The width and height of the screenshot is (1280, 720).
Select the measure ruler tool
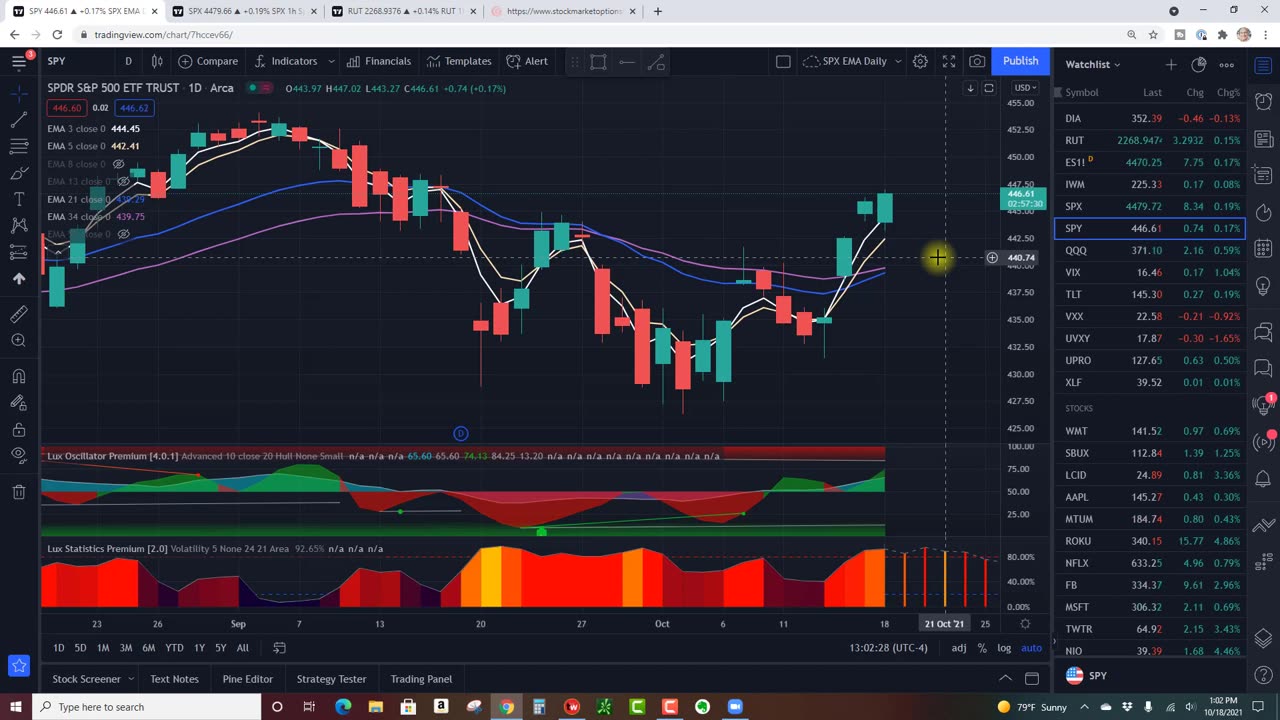click(19, 314)
